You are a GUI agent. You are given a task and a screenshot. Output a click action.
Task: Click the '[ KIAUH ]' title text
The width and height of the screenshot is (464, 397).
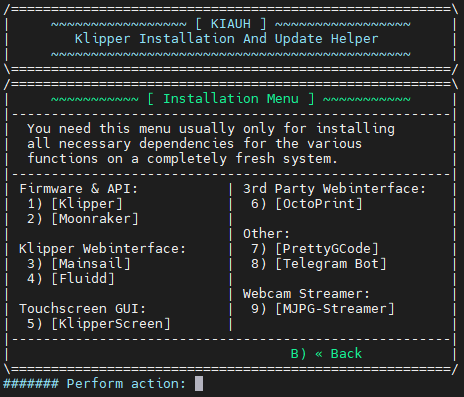tap(231, 24)
